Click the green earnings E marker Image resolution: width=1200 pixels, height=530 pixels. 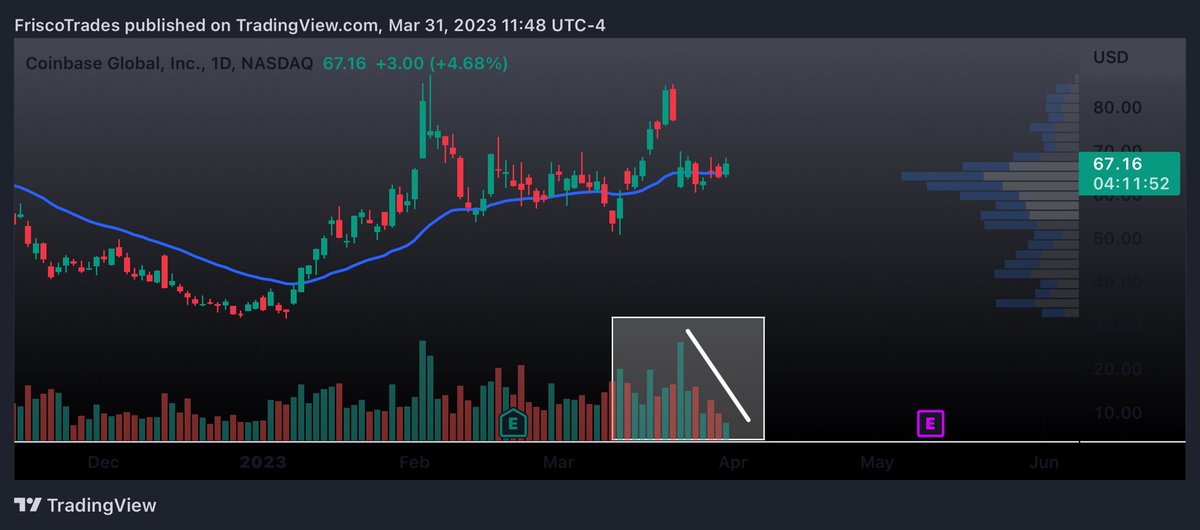coord(513,424)
